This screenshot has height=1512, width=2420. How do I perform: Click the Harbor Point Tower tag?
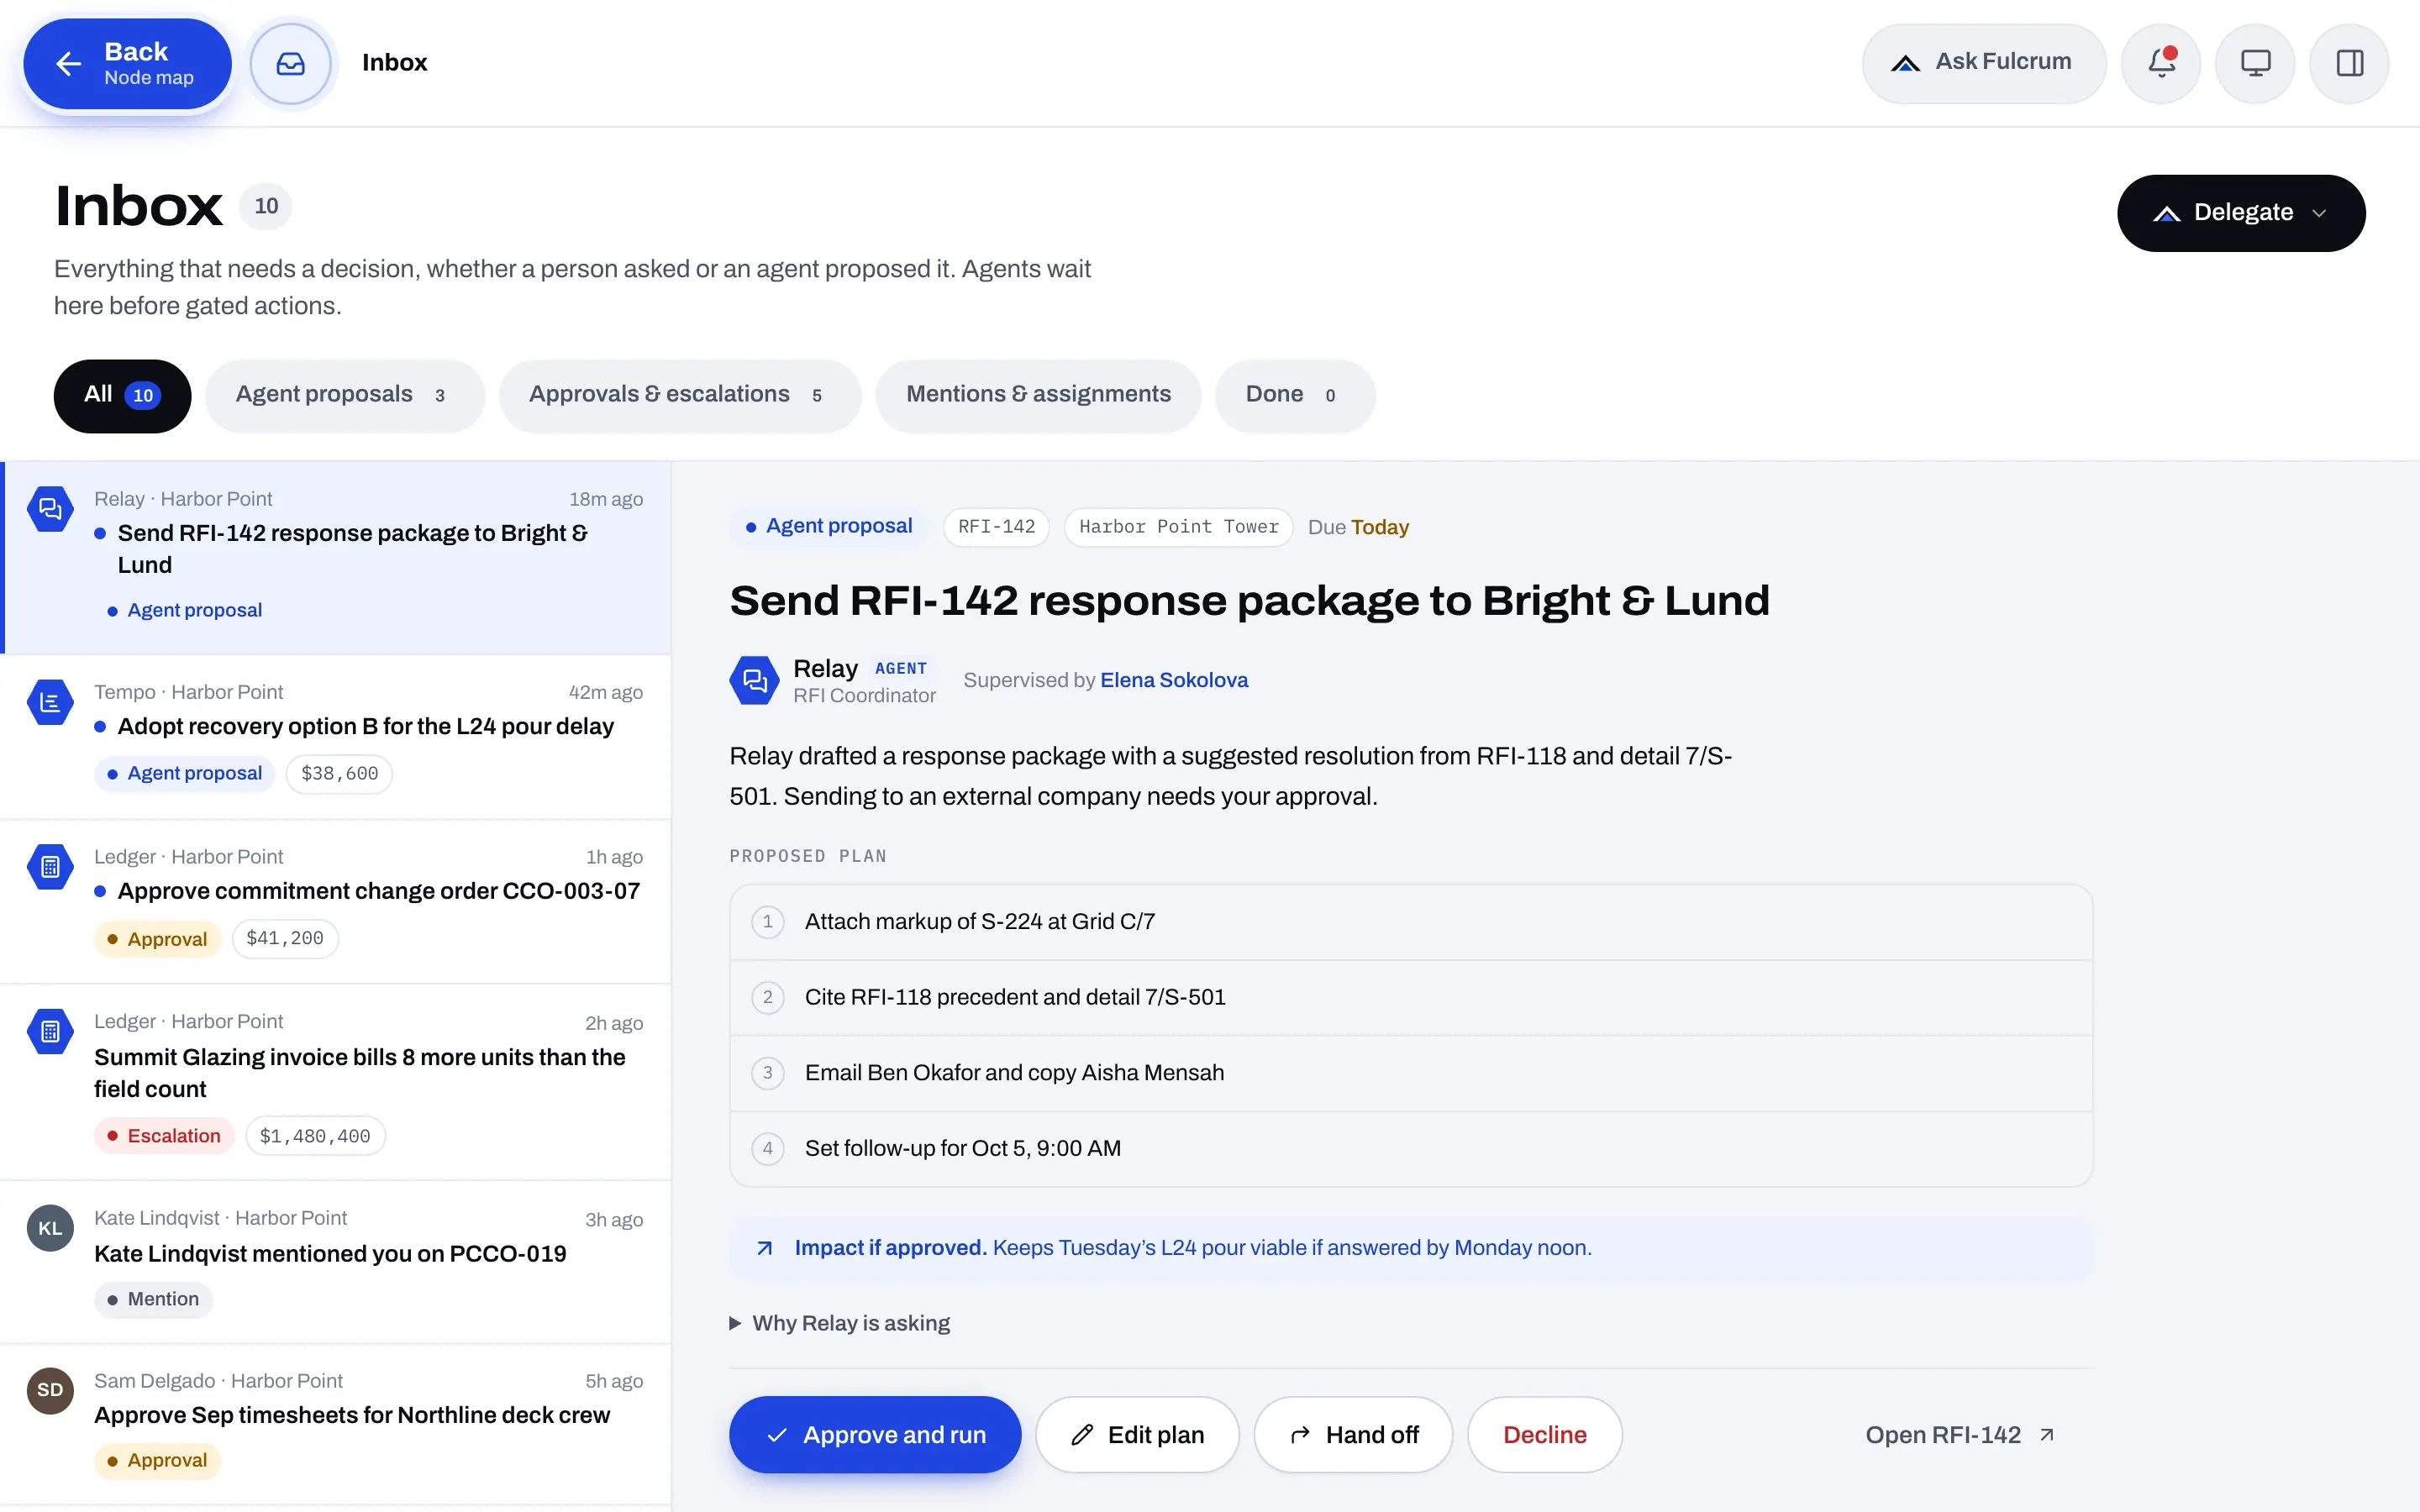pyautogui.click(x=1178, y=527)
